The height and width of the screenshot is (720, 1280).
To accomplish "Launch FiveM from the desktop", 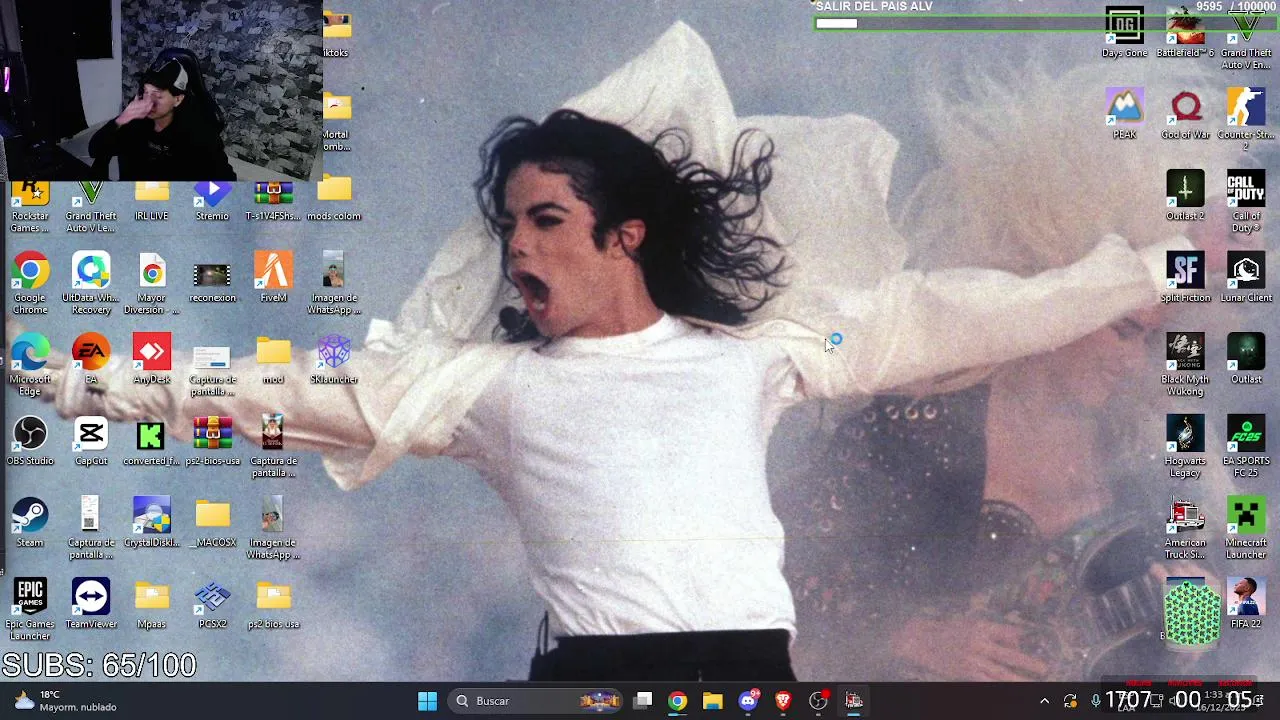I will [x=273, y=278].
